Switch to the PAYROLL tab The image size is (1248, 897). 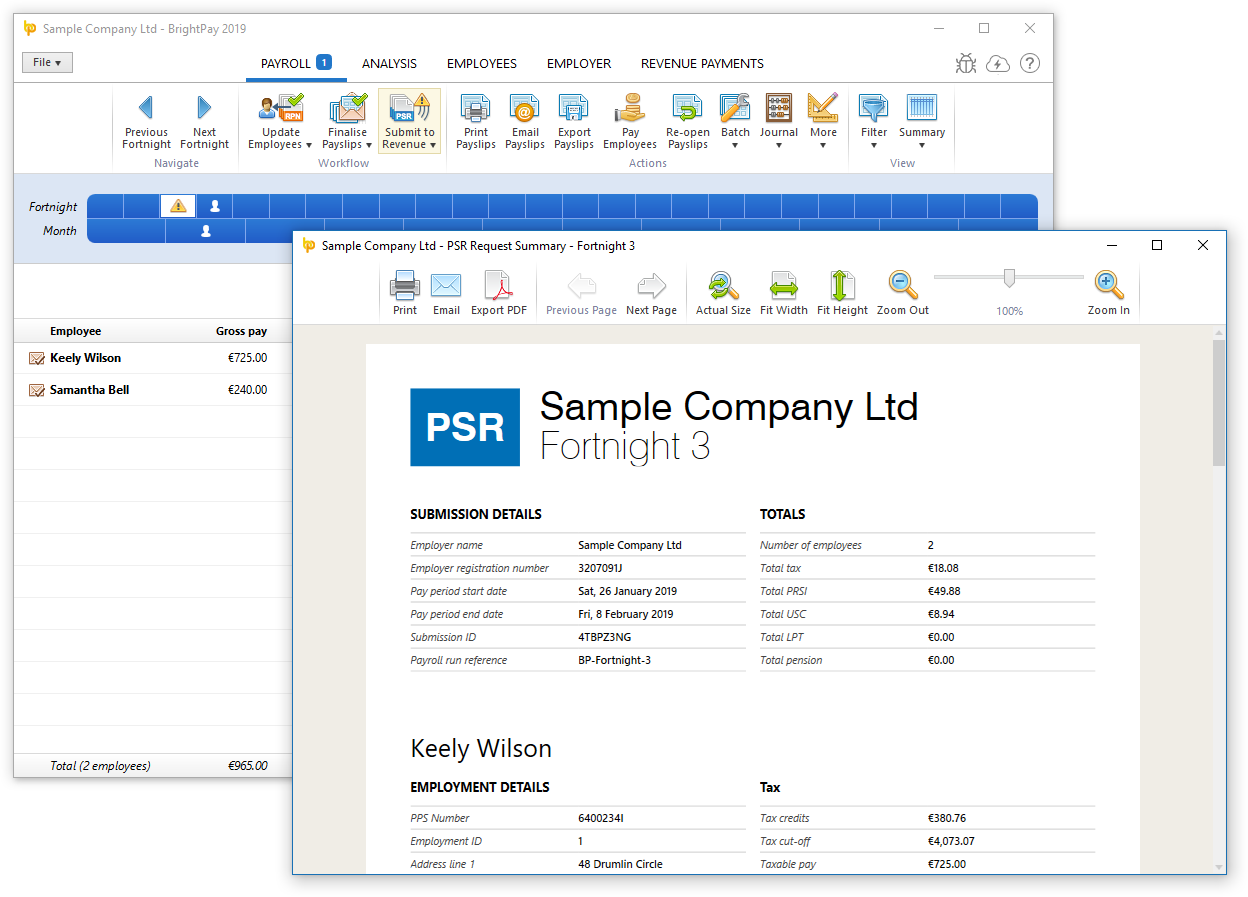(x=296, y=64)
